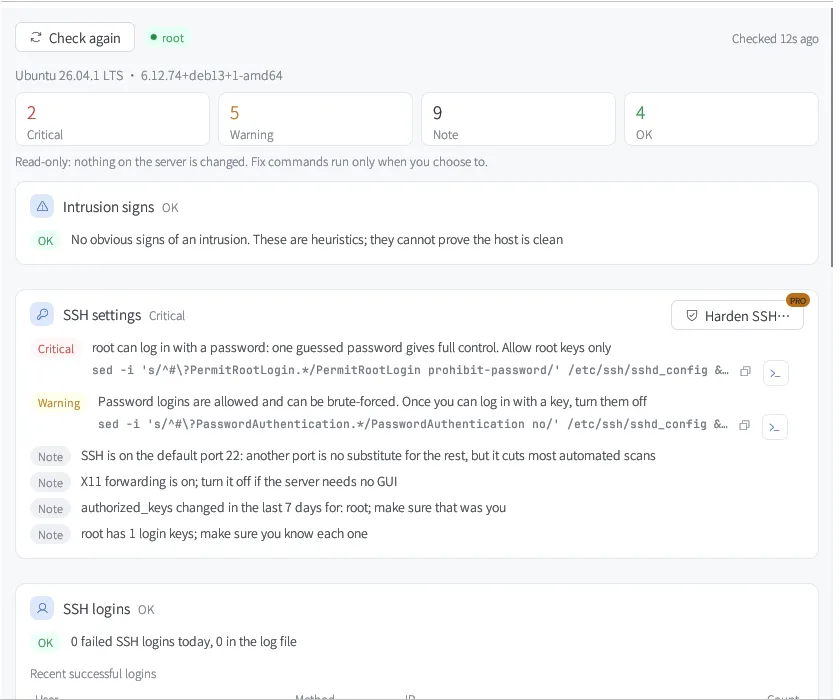This screenshot has height=700, width=840.
Task: Click the 'Recent successful logins' label
Action: point(93,674)
